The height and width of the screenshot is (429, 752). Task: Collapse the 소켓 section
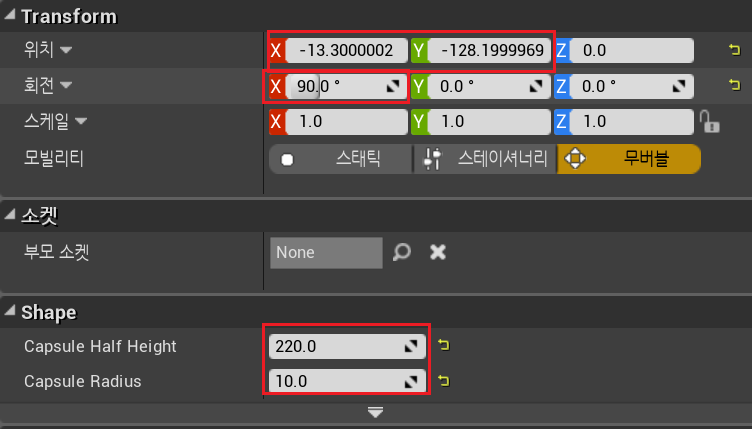pos(10,215)
